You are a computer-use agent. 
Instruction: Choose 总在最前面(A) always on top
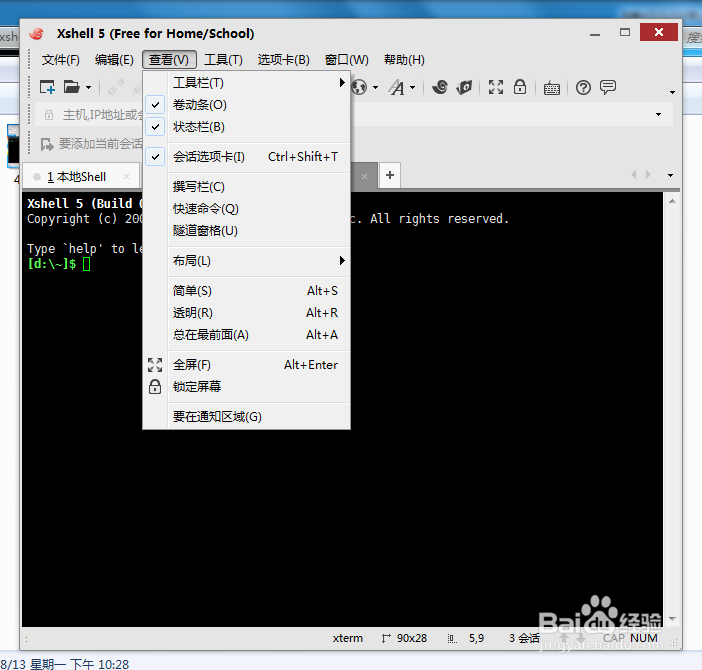(247, 334)
